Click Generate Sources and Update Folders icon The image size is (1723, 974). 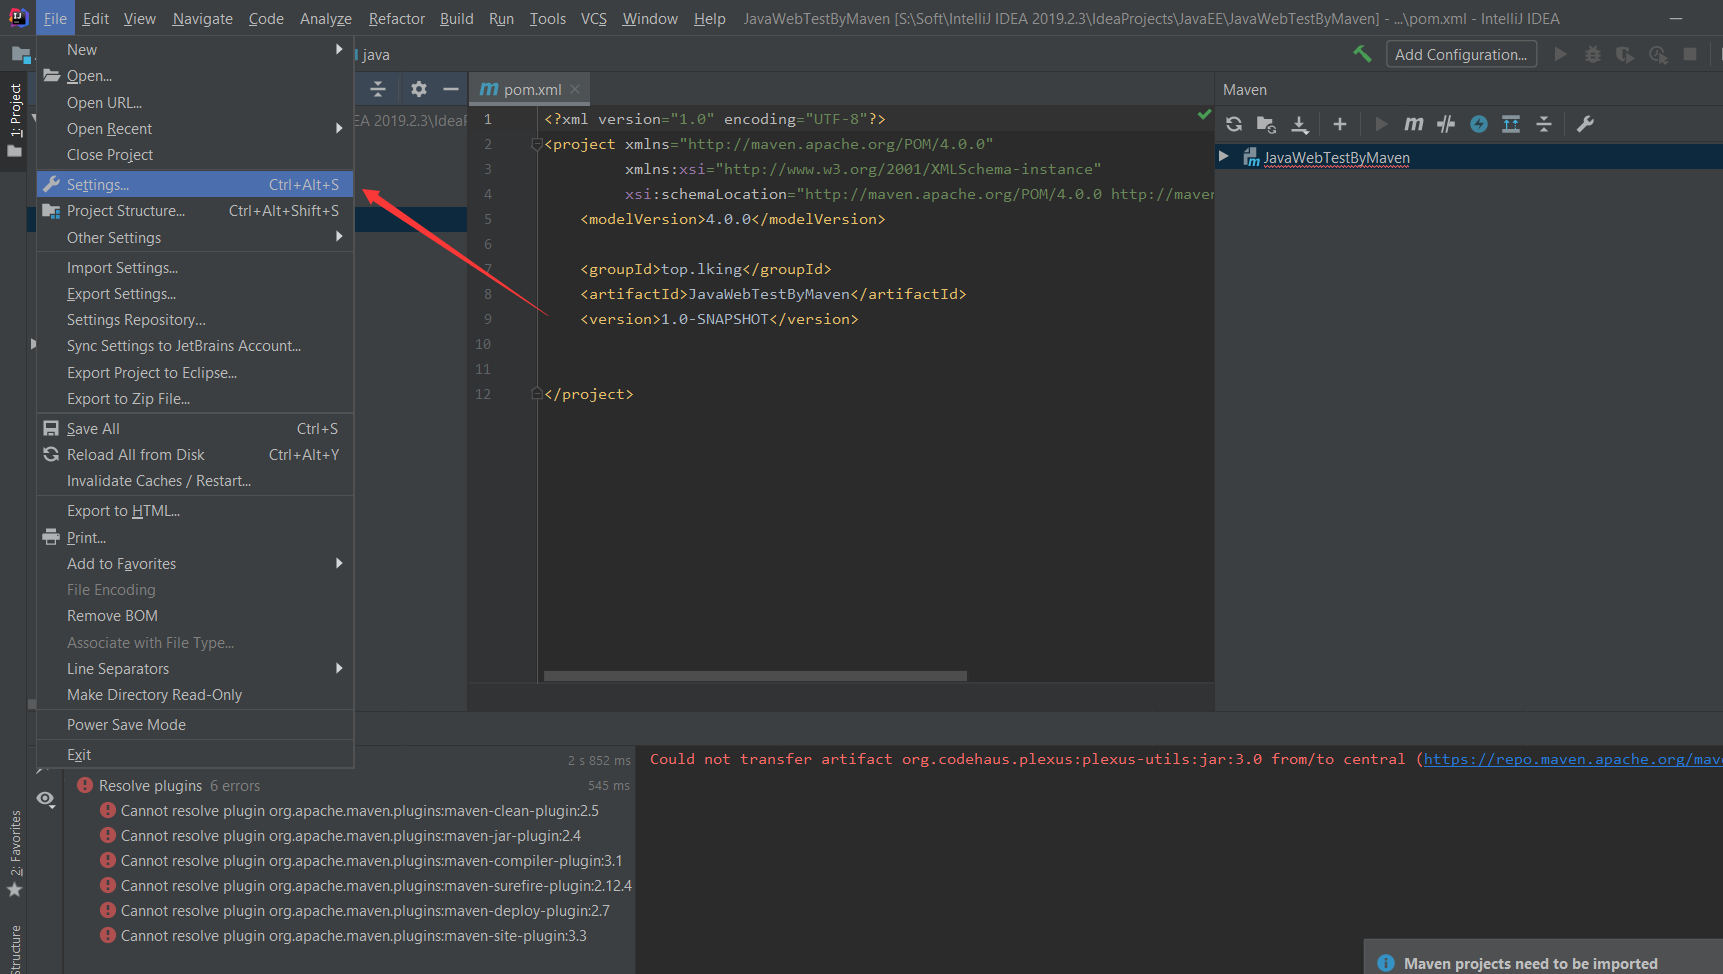click(x=1266, y=124)
